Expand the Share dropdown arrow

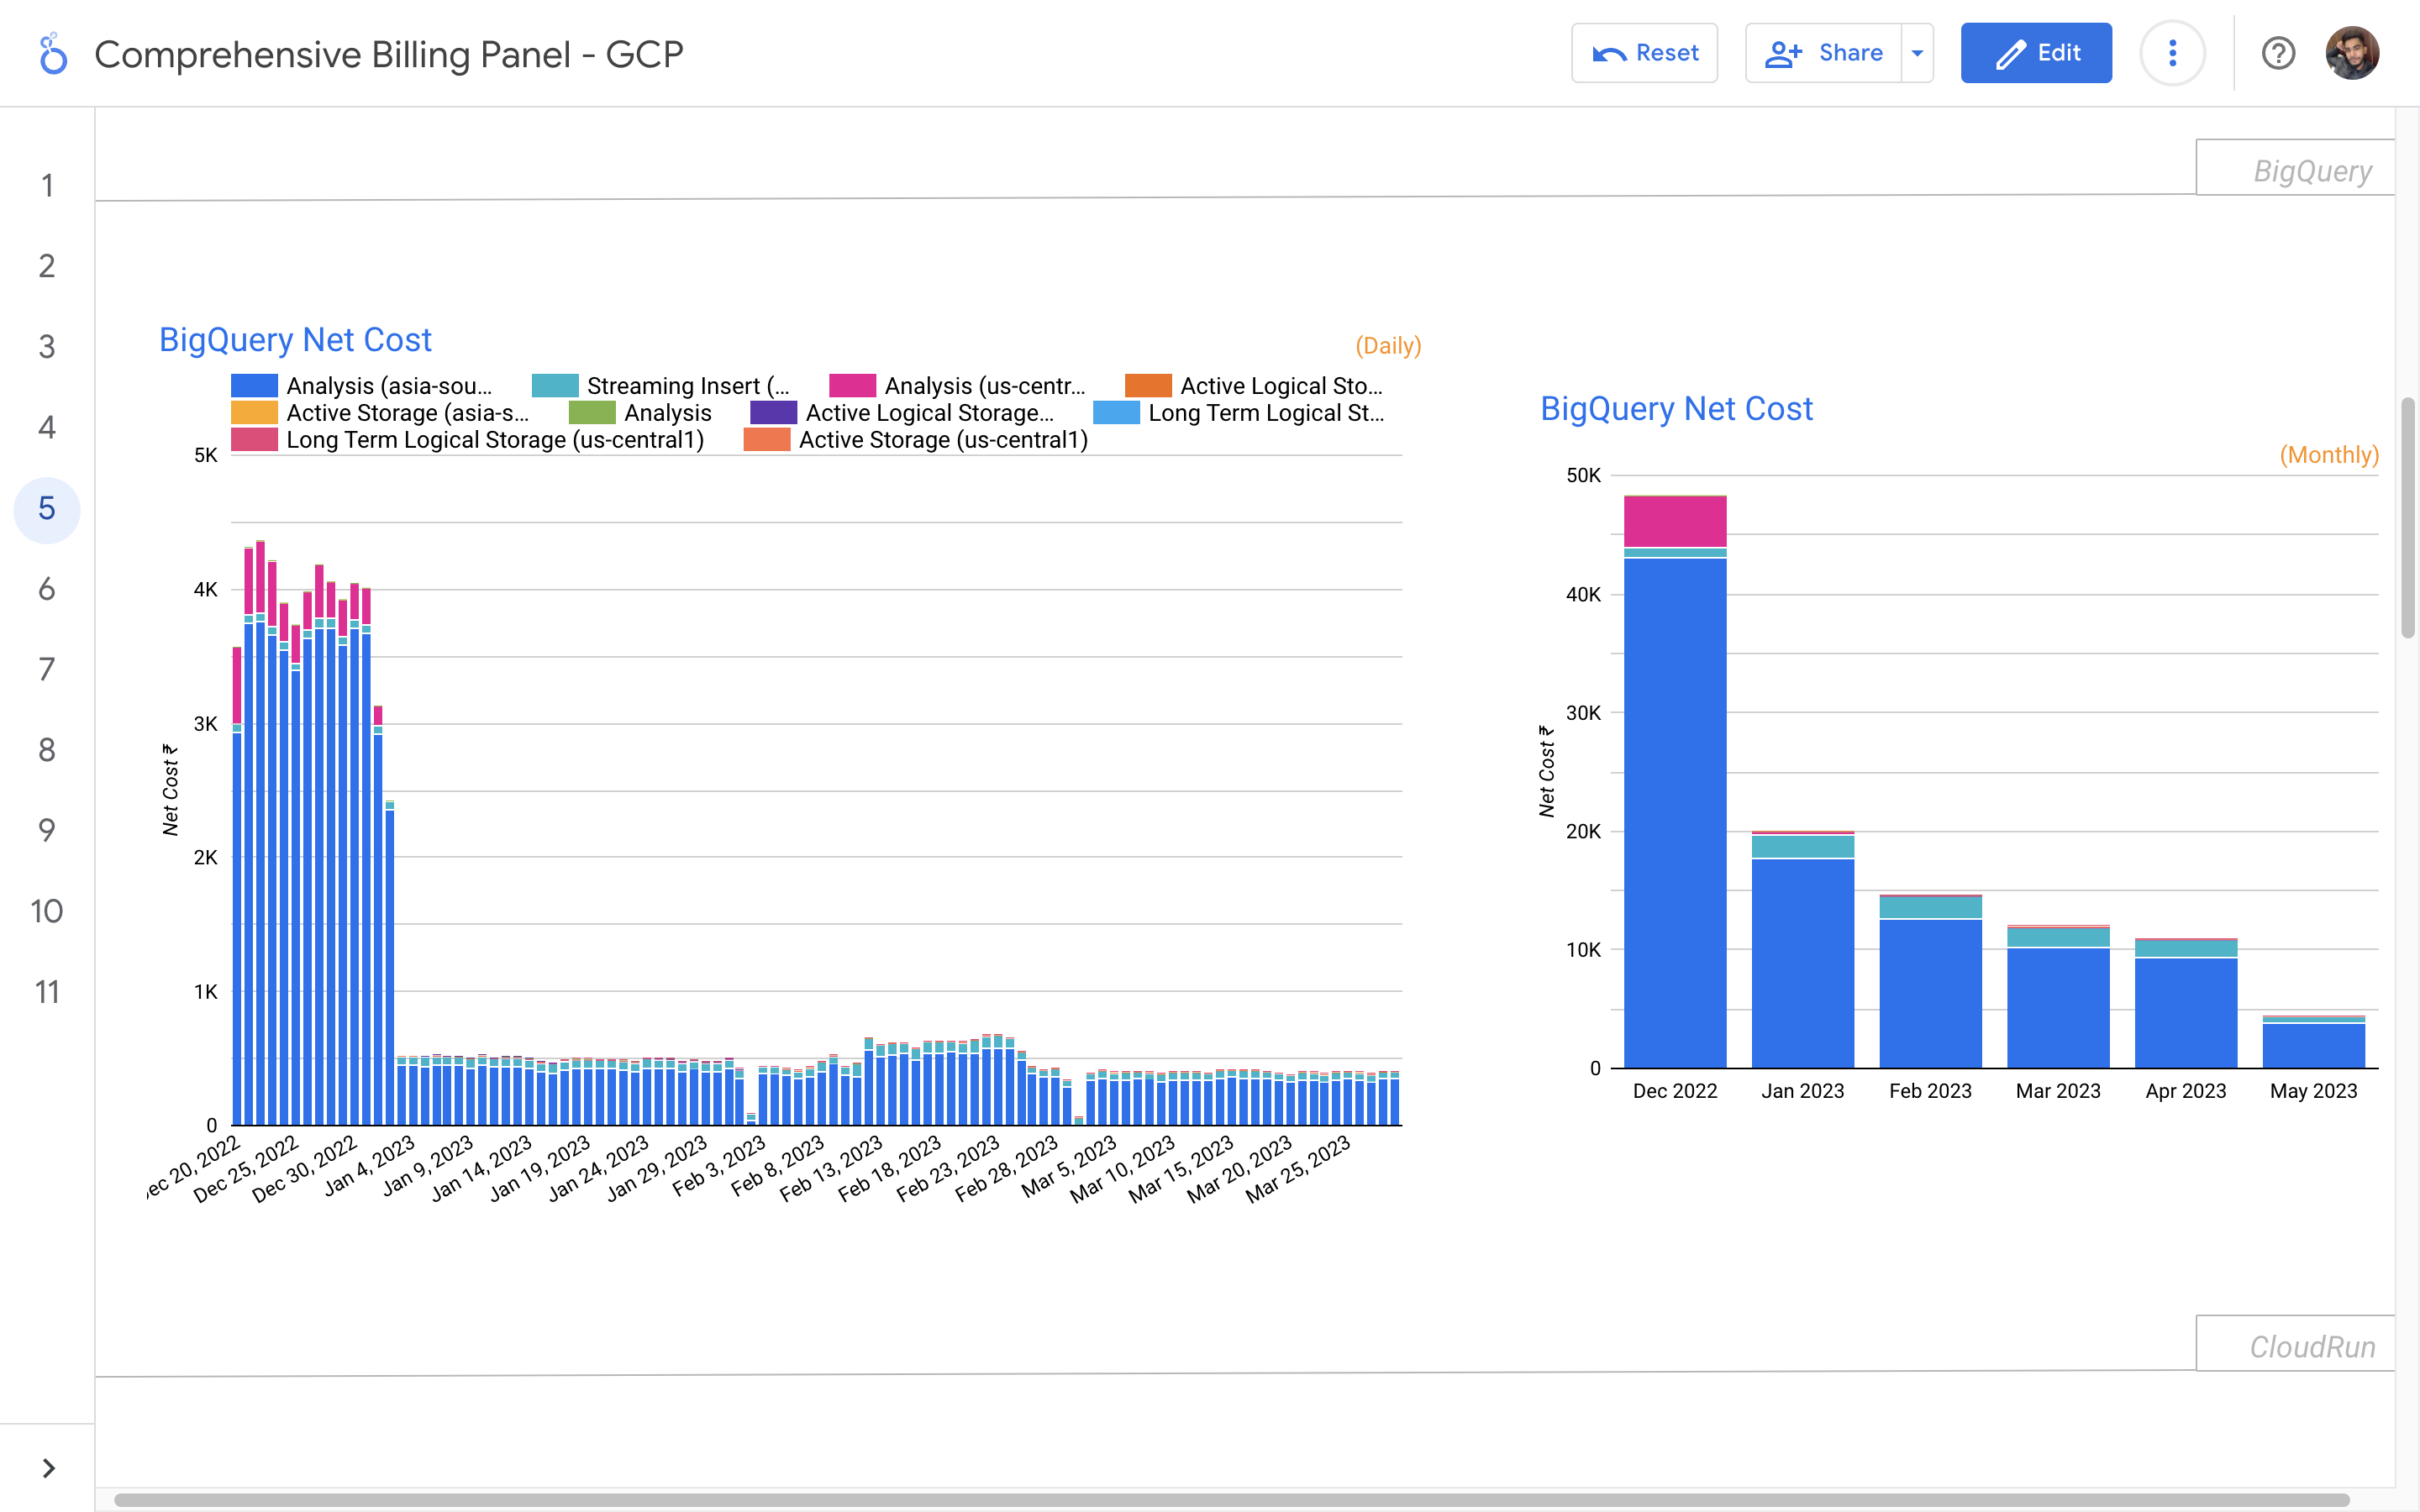click(1917, 53)
